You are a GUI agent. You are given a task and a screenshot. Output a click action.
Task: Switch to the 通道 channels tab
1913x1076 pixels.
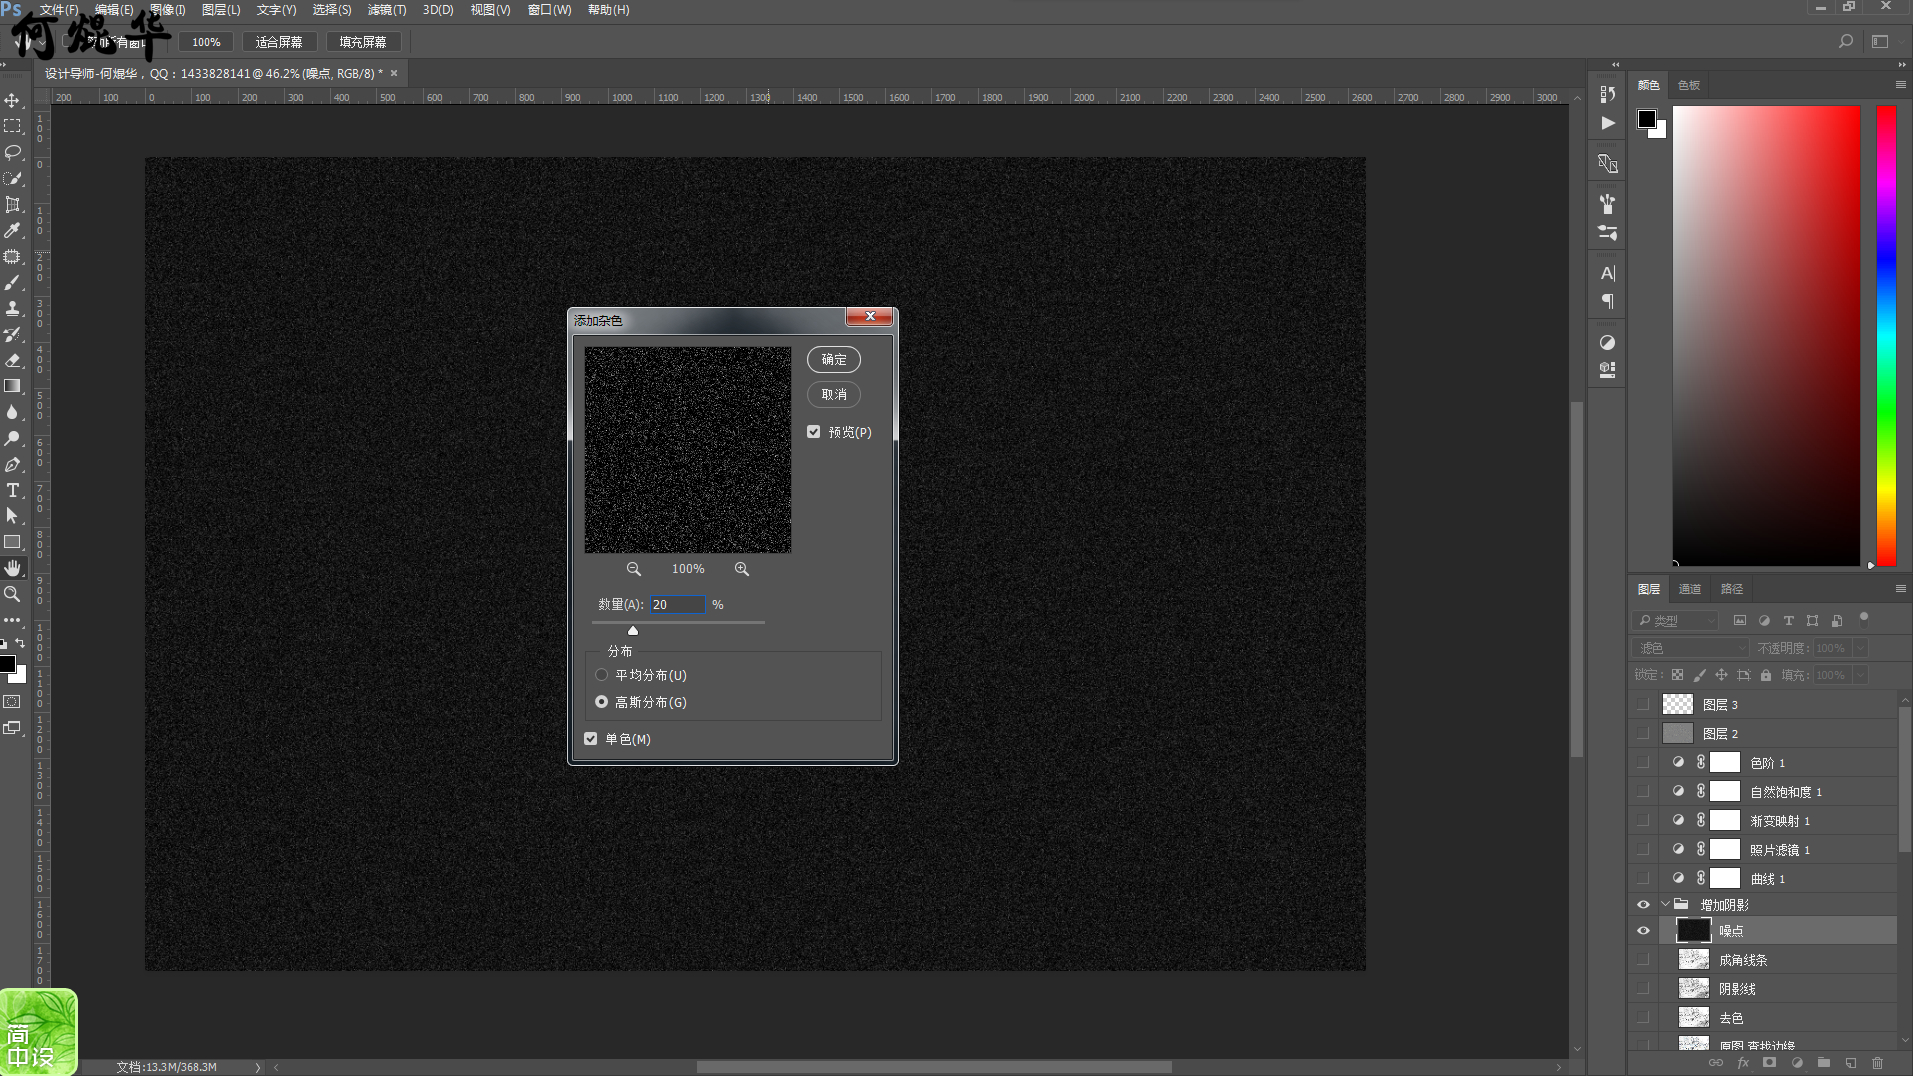[1689, 589]
